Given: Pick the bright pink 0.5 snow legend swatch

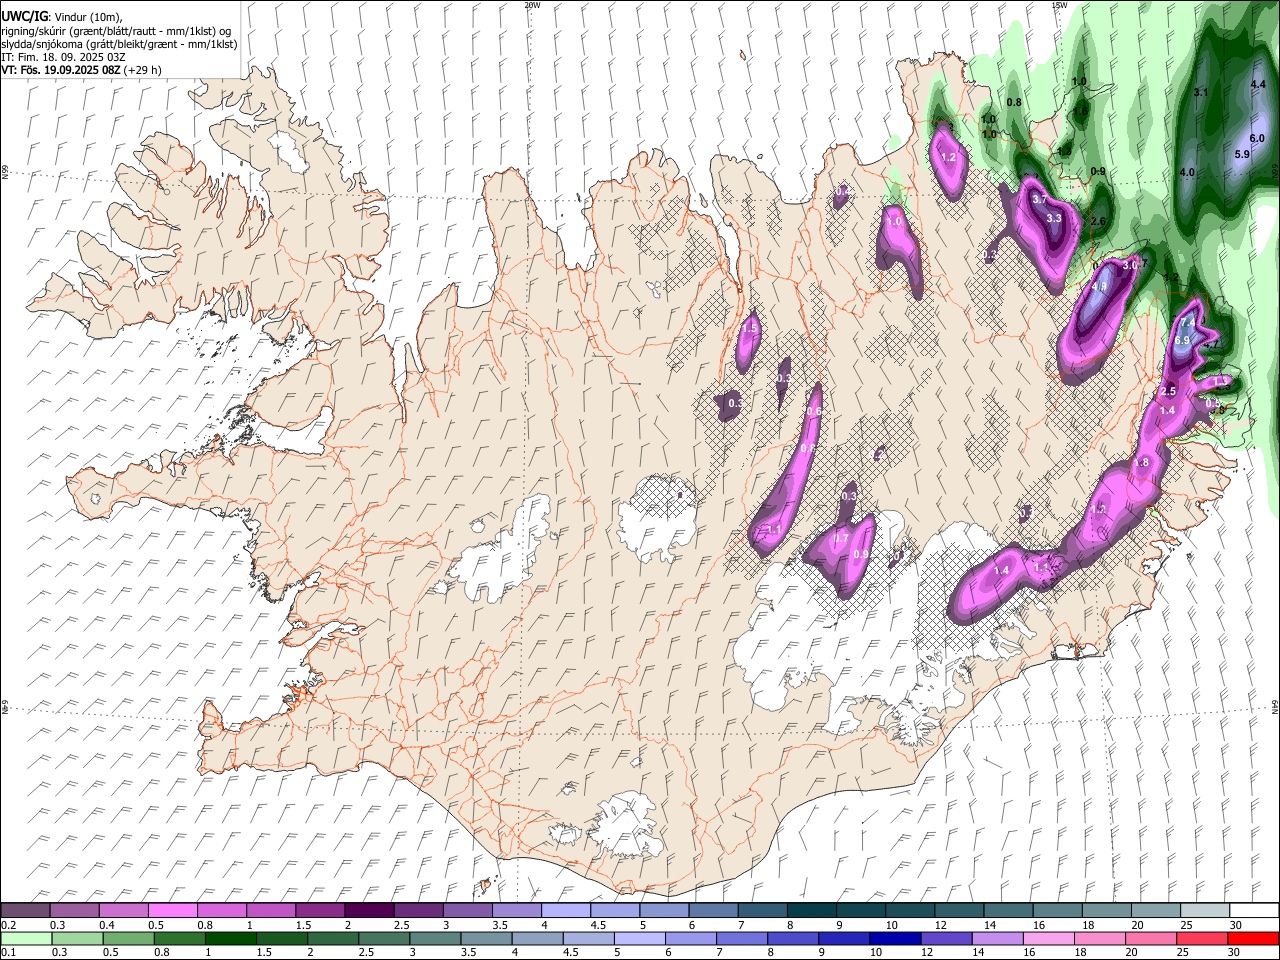Looking at the screenshot, I should point(172,911).
